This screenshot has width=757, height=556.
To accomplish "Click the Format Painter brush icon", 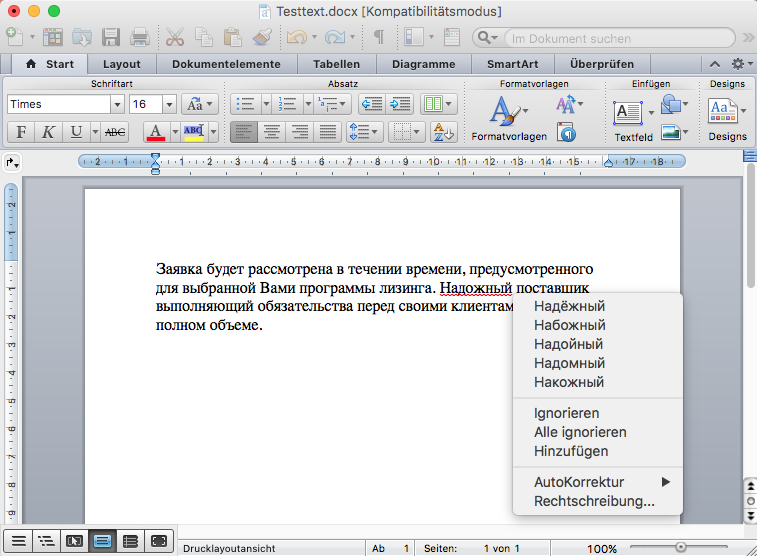I will click(x=262, y=38).
